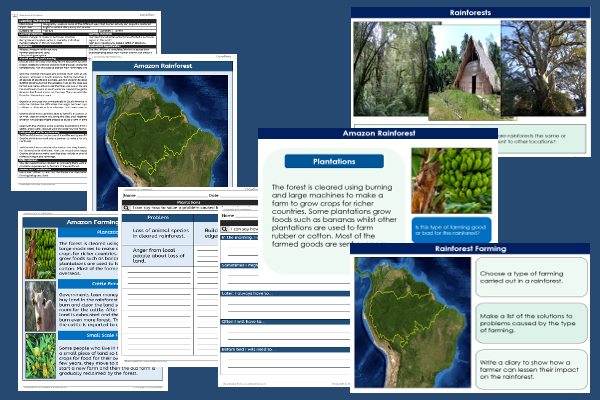Open the large branching tree photo
Image resolution: width=600 pixels, height=400 pixels.
[x=543, y=68]
